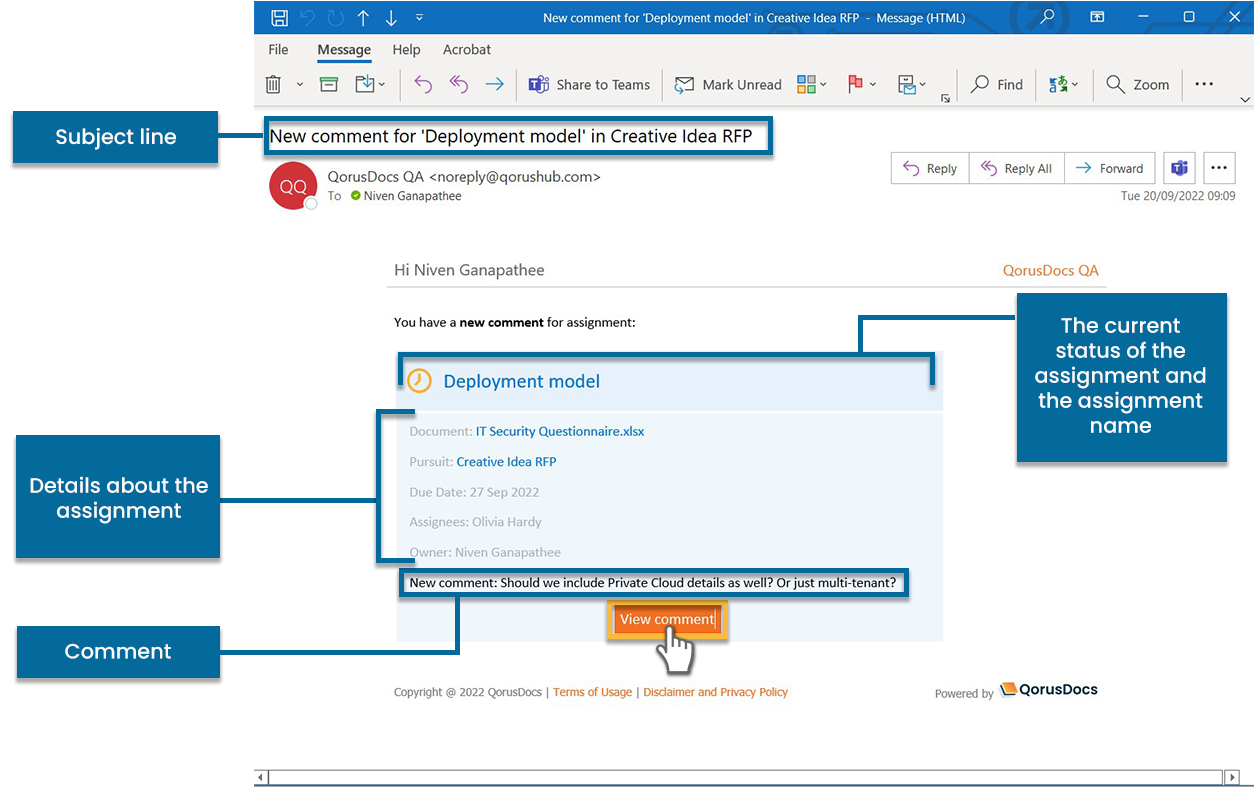Click the search magnifier in title bar

[1047, 17]
